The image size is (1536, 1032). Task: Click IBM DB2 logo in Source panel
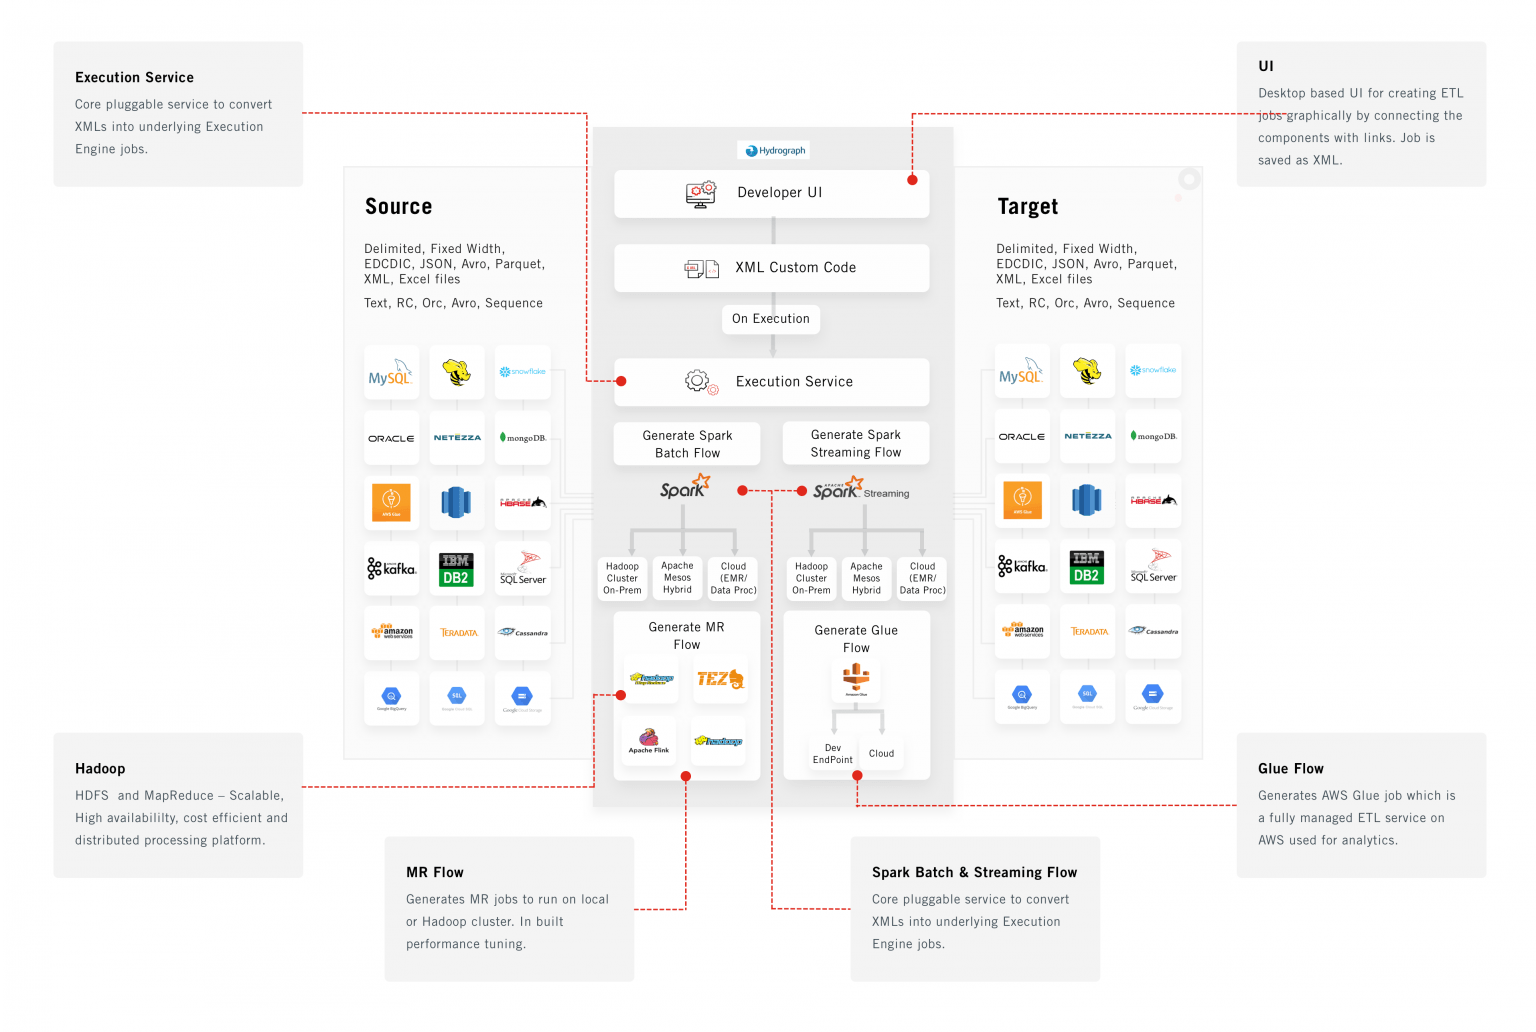coord(457,568)
